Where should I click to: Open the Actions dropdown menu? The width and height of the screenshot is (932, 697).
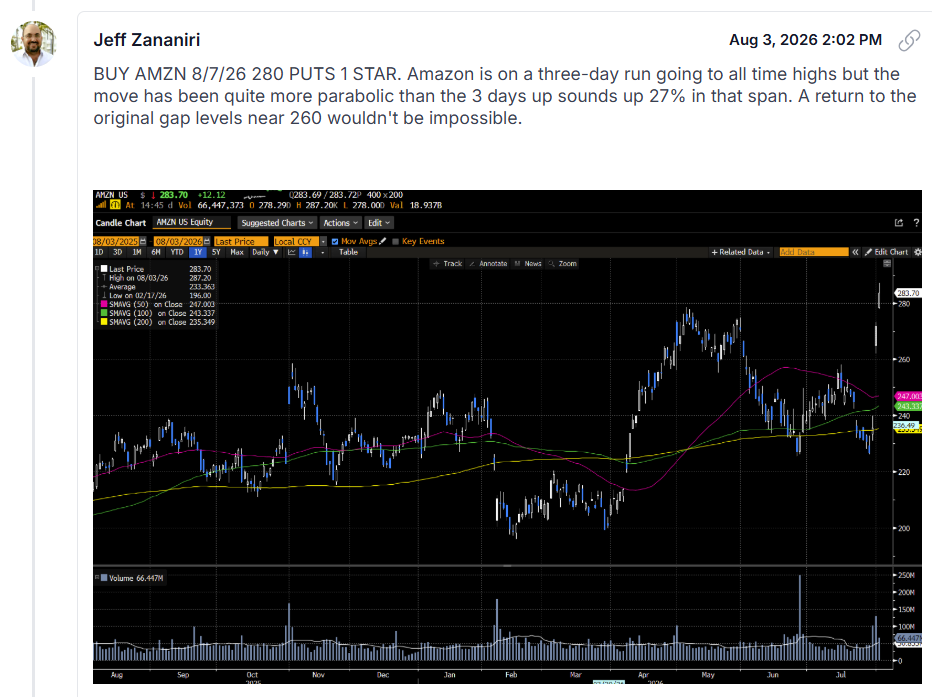(x=341, y=223)
